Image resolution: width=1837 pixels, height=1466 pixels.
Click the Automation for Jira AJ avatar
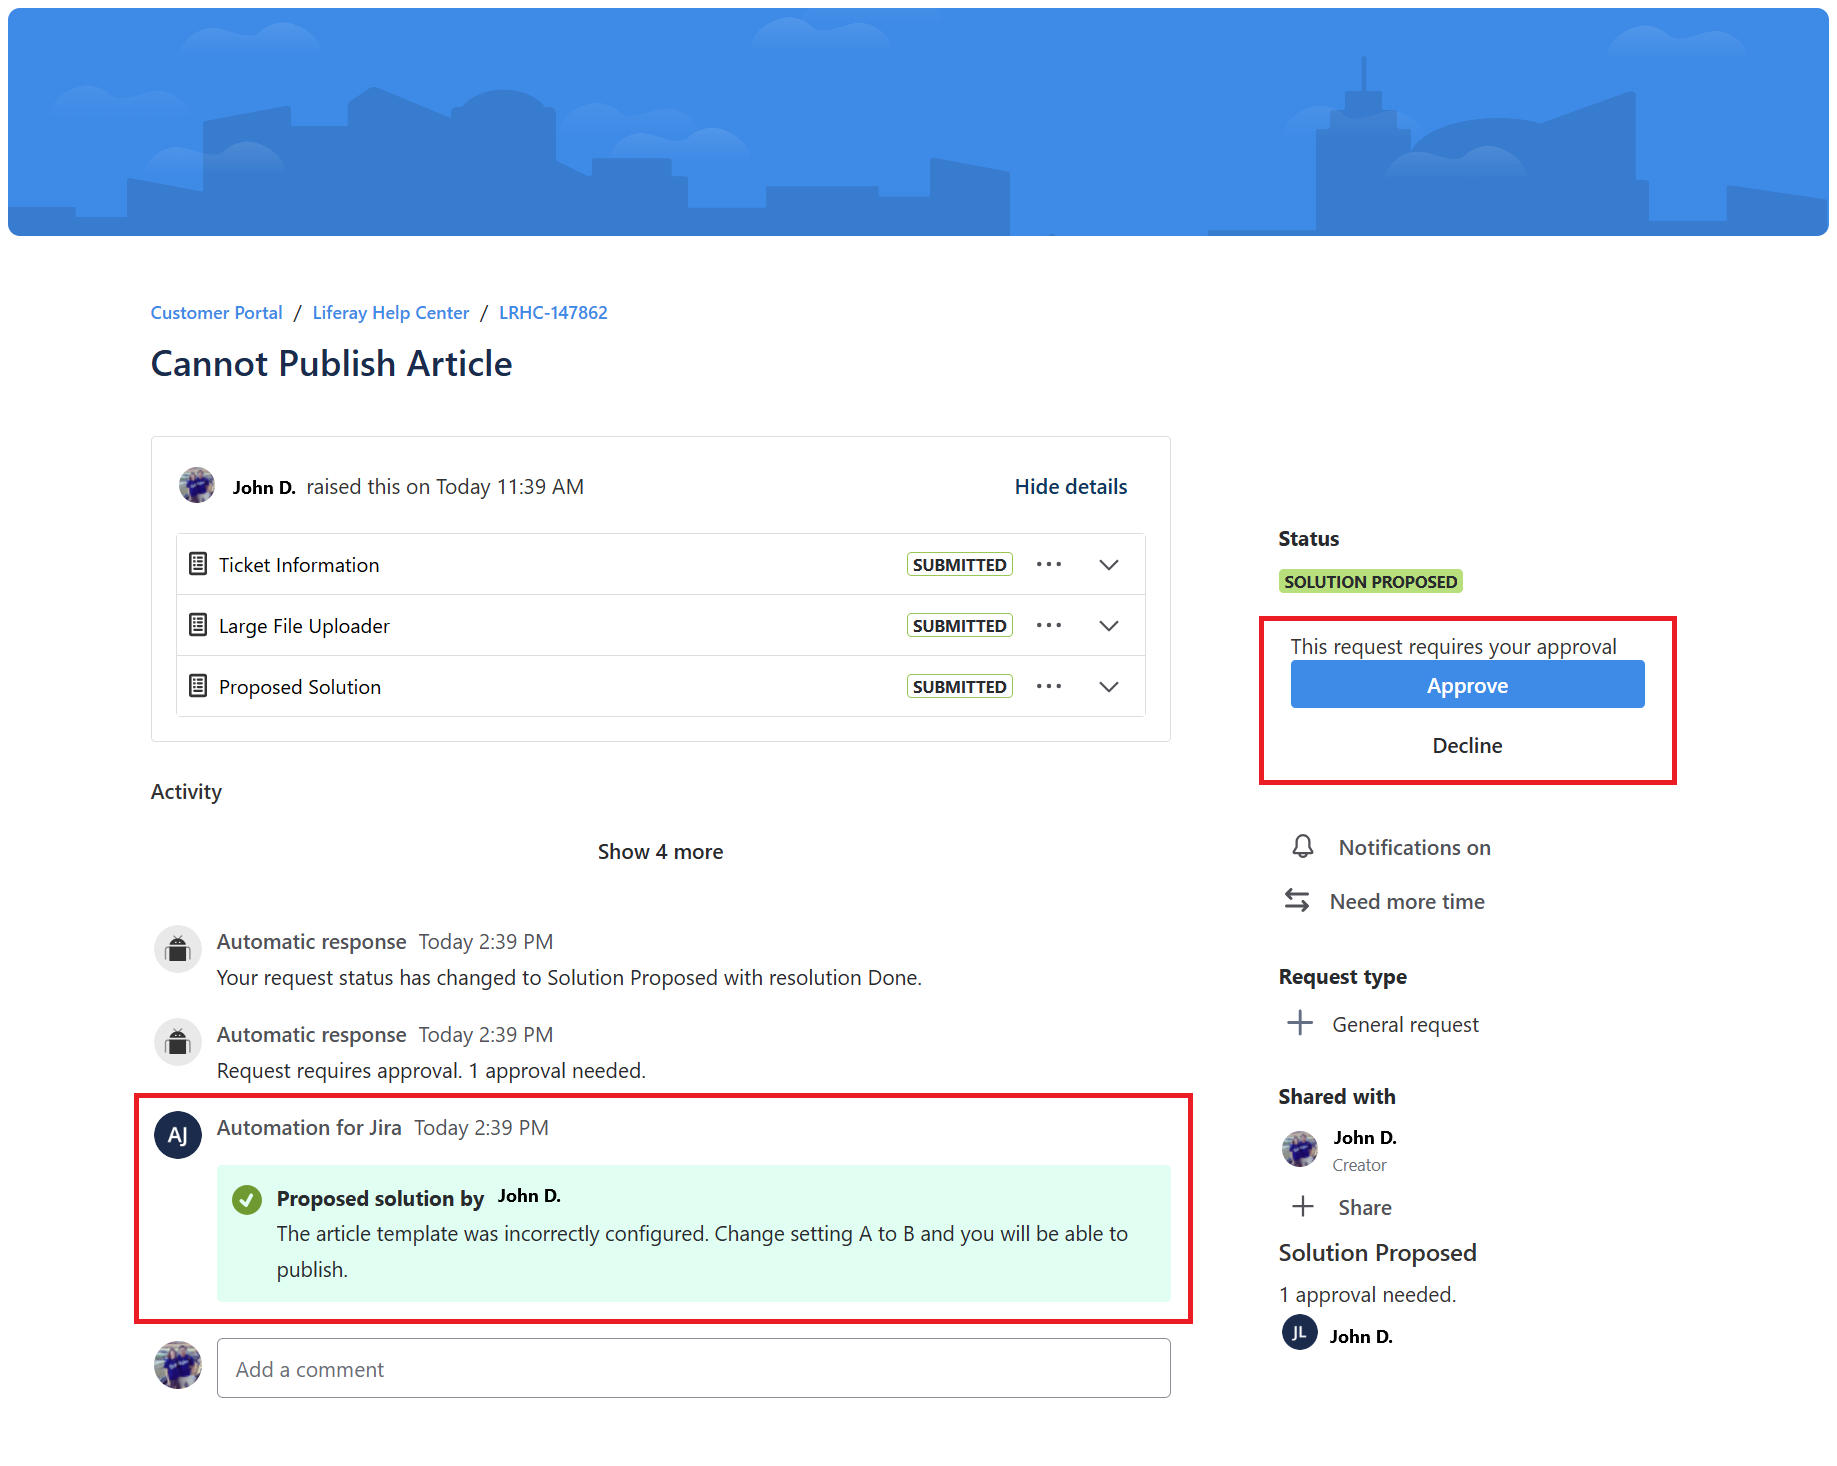coord(178,1135)
